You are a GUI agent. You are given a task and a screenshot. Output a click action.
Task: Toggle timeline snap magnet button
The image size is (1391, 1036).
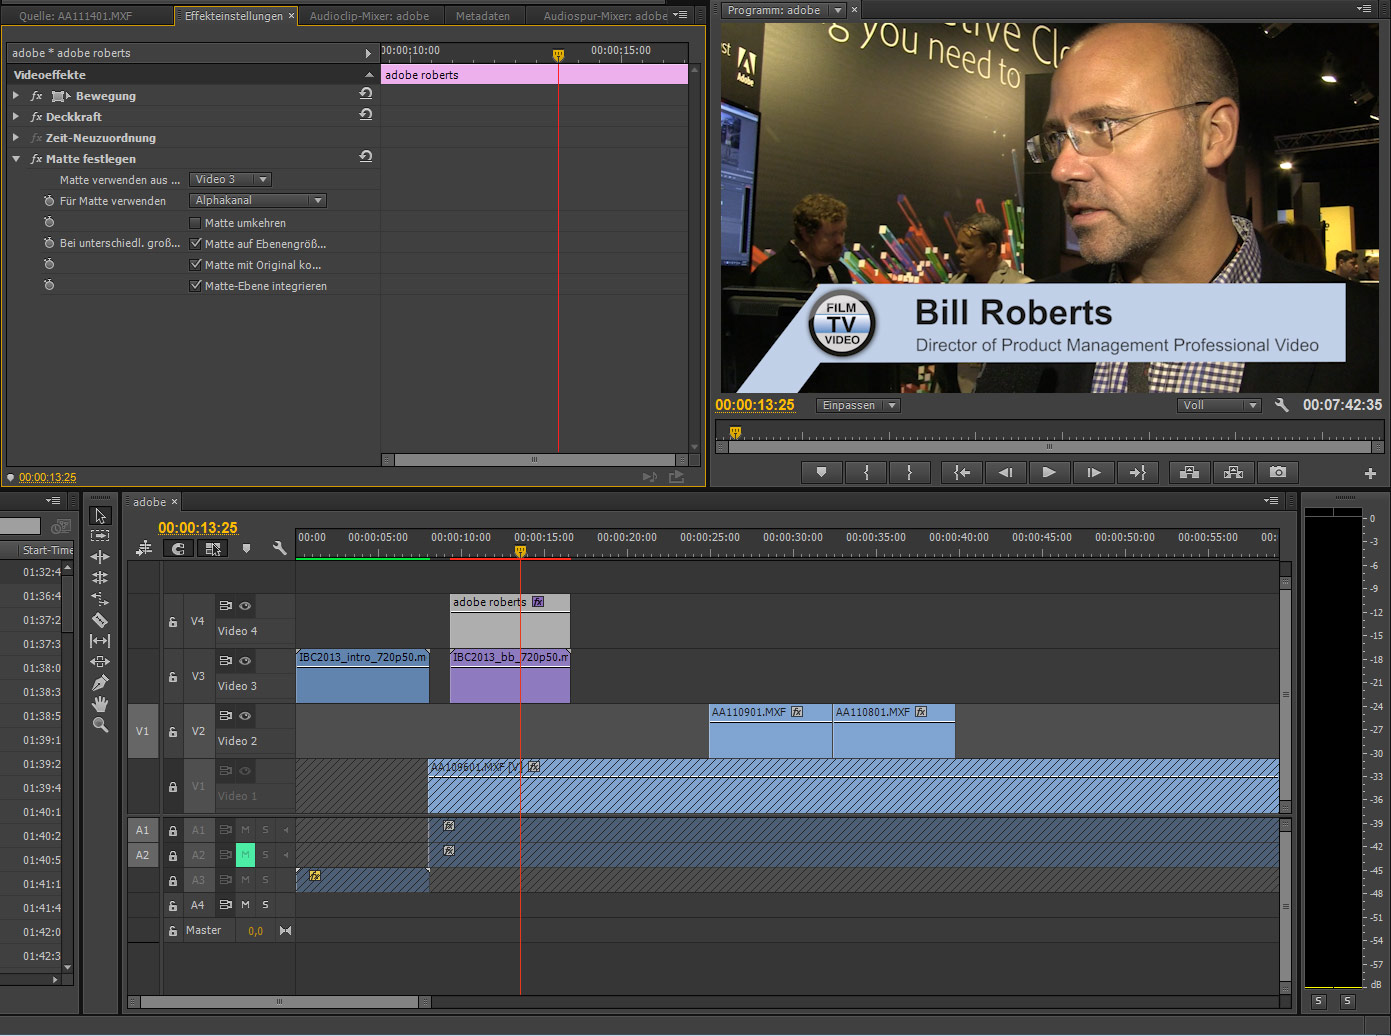pyautogui.click(x=178, y=548)
